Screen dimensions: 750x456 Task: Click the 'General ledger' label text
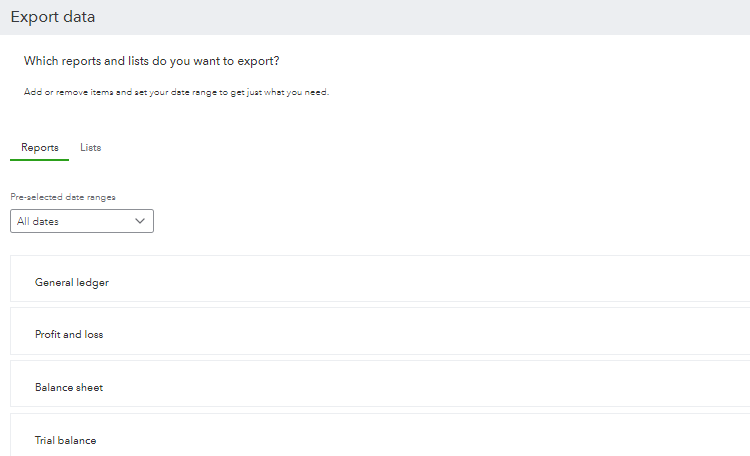tap(72, 282)
